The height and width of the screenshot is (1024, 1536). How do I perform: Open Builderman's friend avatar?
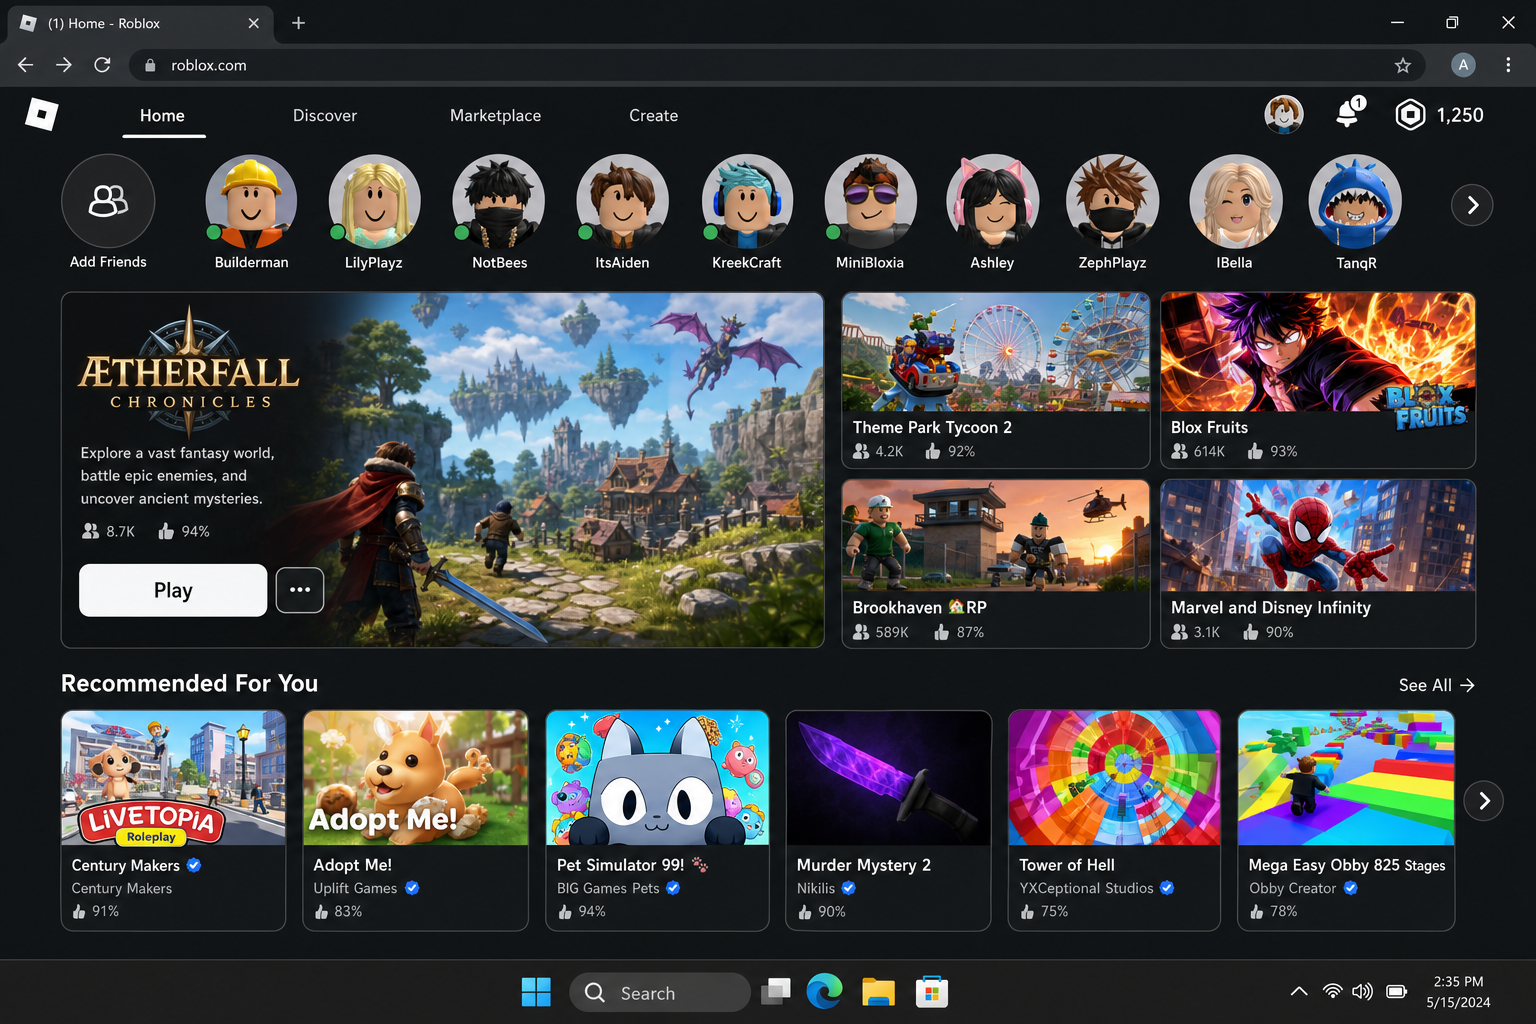coord(251,201)
